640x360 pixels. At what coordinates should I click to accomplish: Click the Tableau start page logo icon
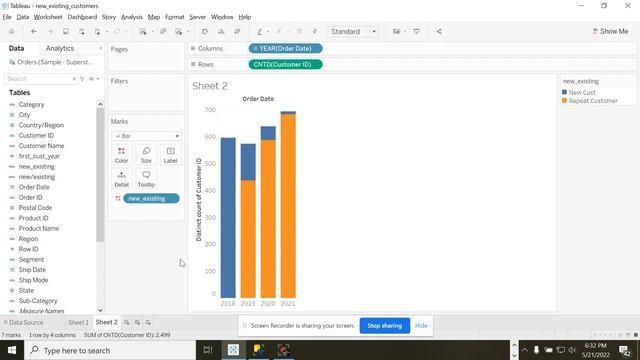(x=12, y=31)
